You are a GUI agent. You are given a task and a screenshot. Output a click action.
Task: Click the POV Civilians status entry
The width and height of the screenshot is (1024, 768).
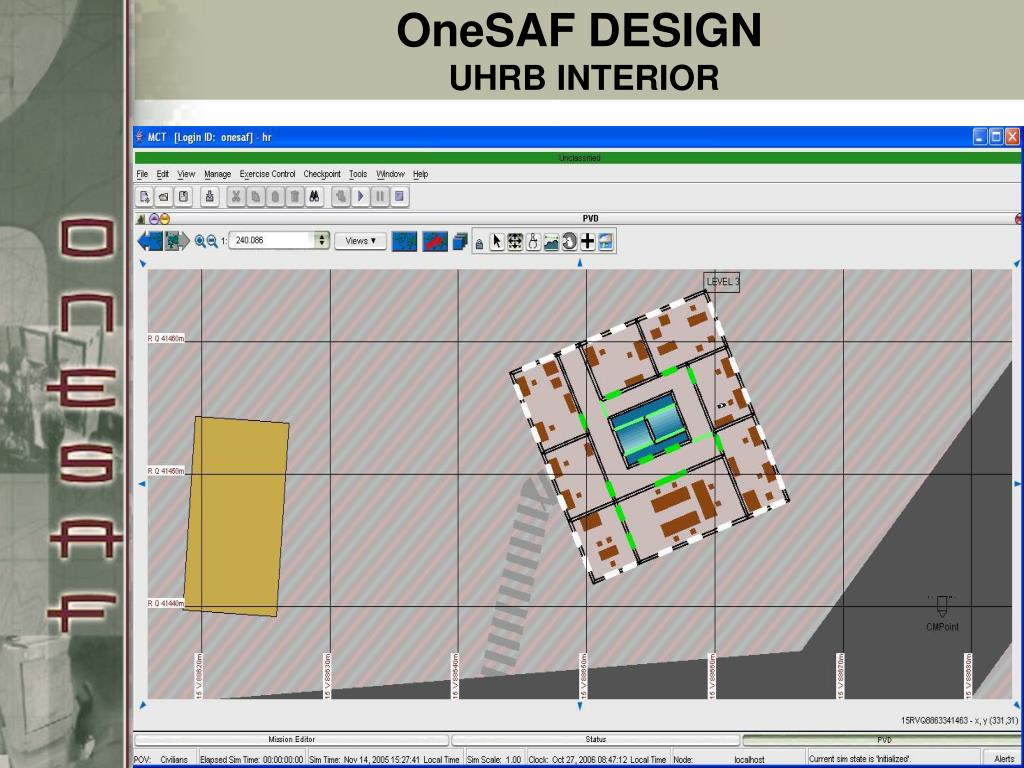tap(165, 759)
